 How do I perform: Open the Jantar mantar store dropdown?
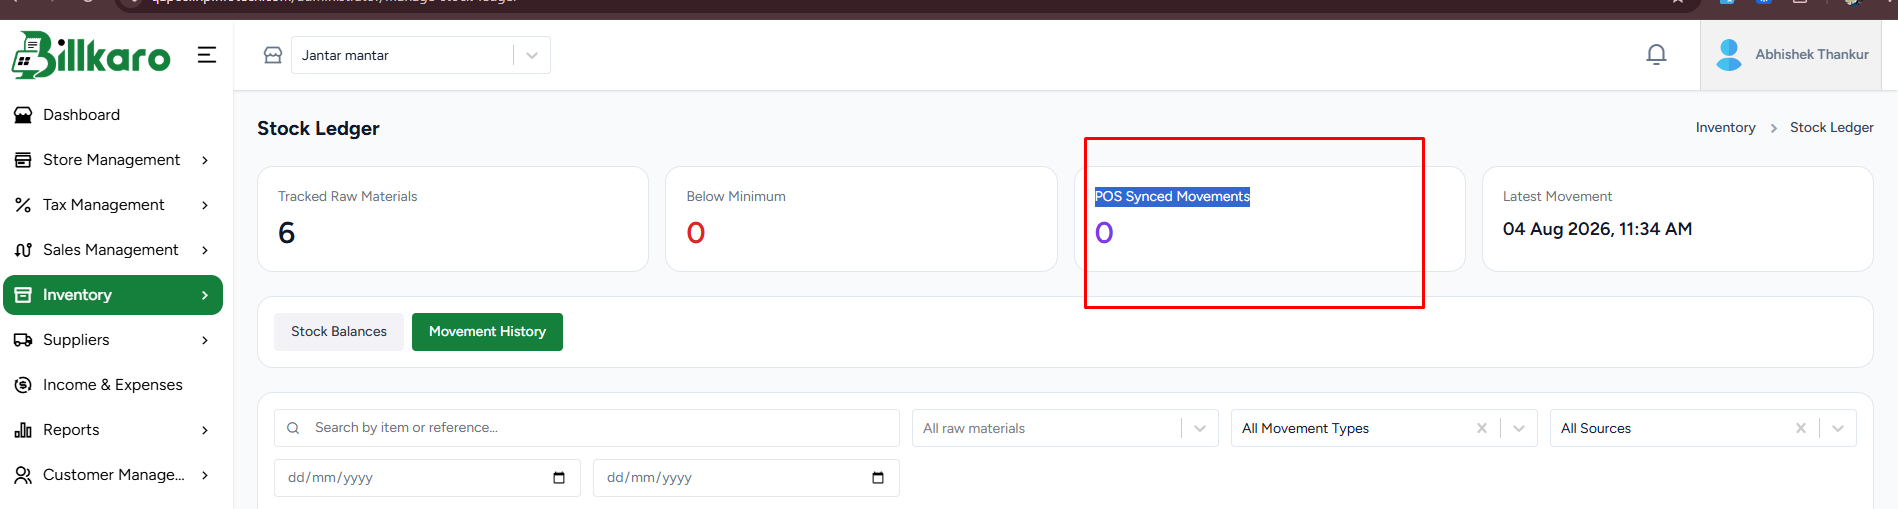[x=421, y=55]
